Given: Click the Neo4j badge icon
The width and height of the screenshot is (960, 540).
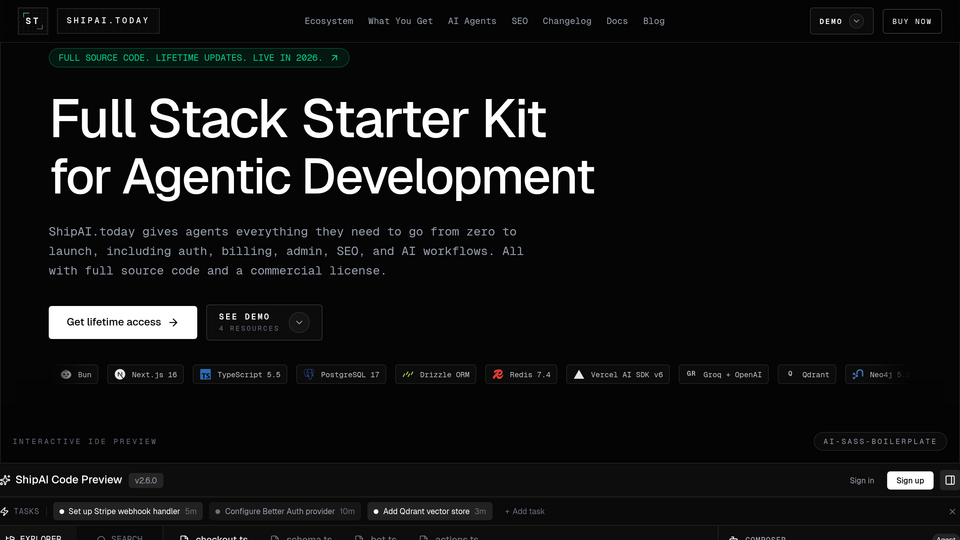Looking at the screenshot, I should 858,374.
